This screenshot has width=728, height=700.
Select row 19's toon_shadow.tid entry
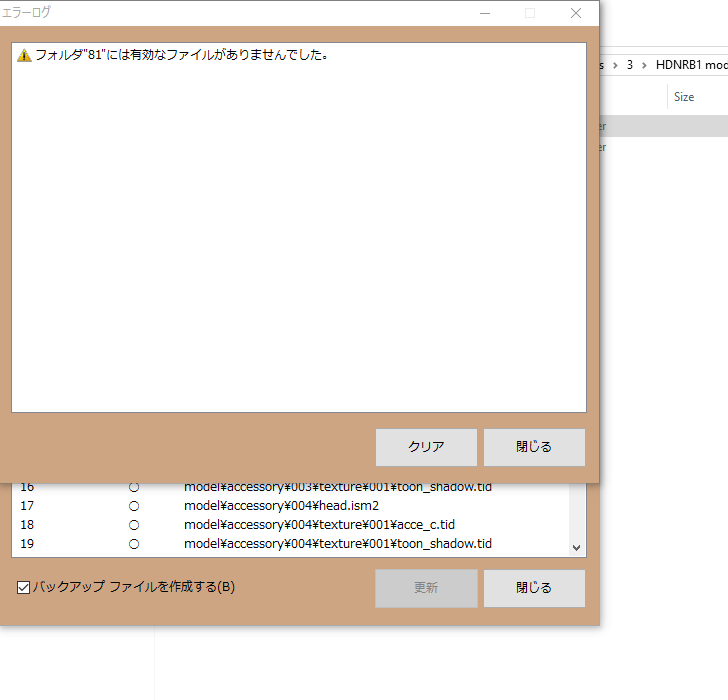pyautogui.click(x=337, y=544)
